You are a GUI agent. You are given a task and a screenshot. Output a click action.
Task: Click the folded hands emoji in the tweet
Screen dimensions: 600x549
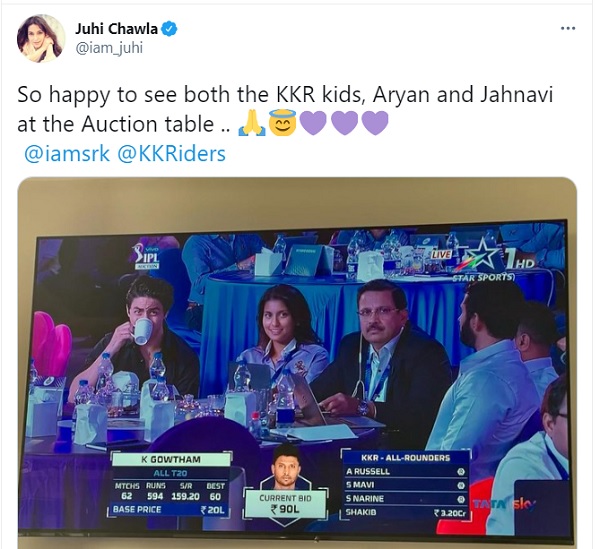[252, 124]
